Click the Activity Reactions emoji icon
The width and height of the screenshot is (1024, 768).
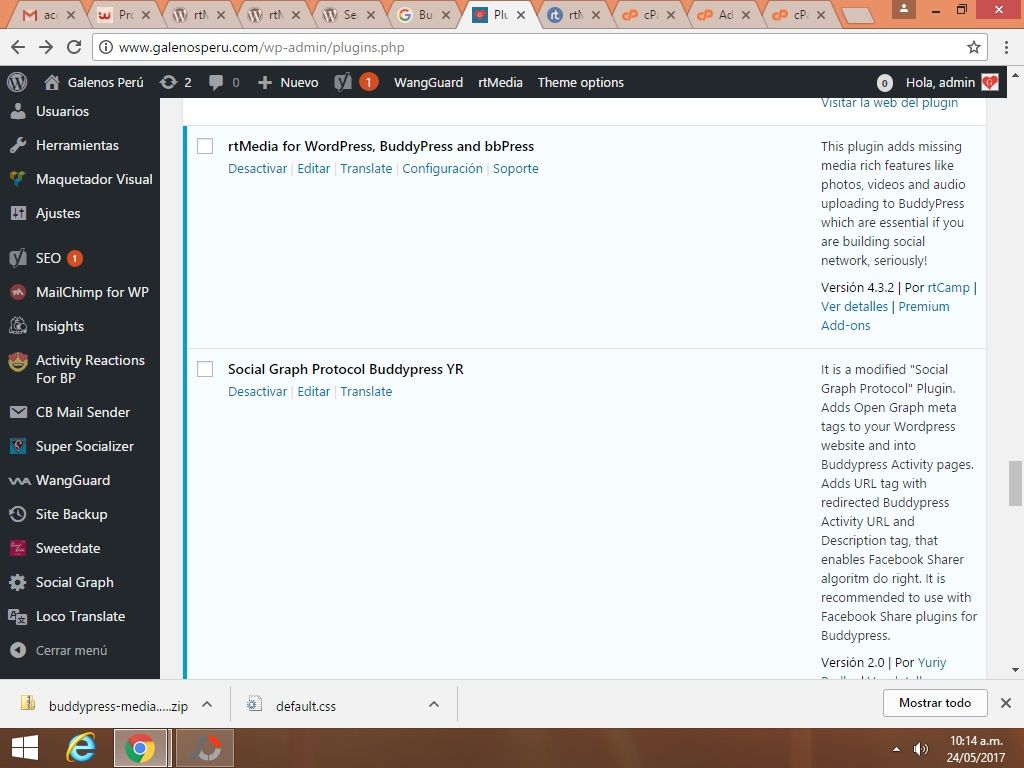(18, 361)
